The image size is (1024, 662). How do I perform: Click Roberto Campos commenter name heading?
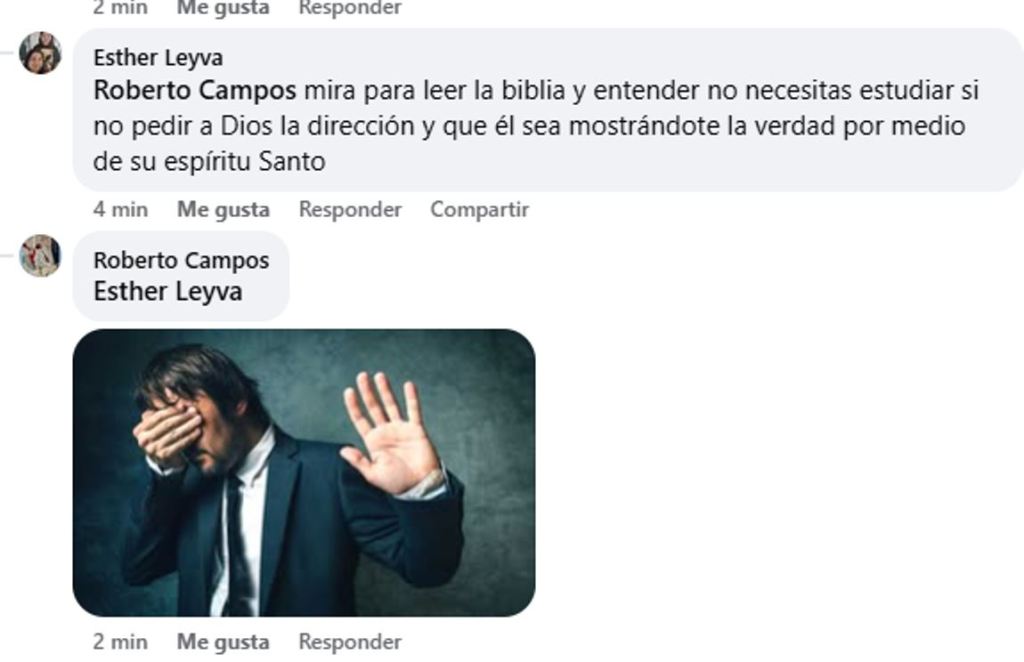coord(181,260)
